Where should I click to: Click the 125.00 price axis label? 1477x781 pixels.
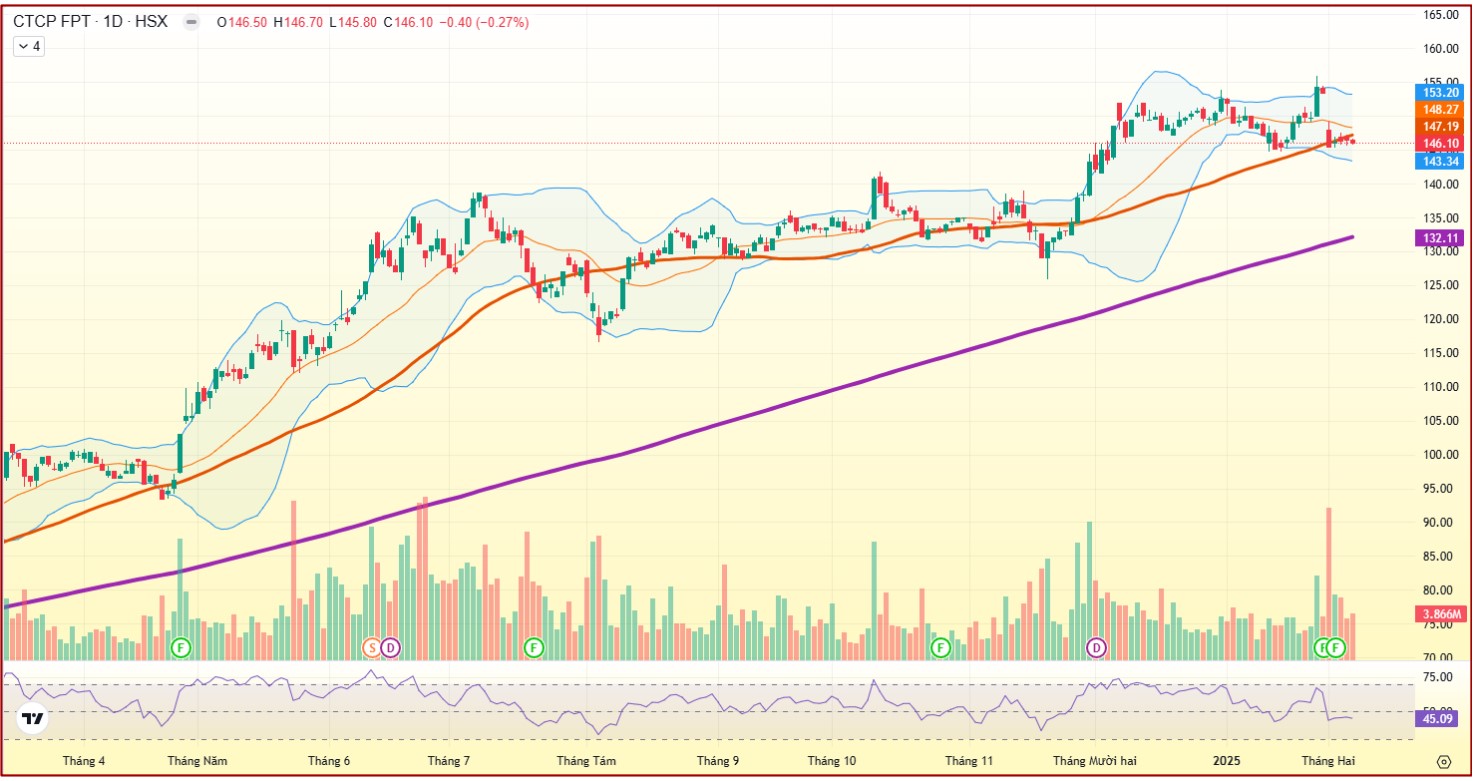tap(1442, 285)
